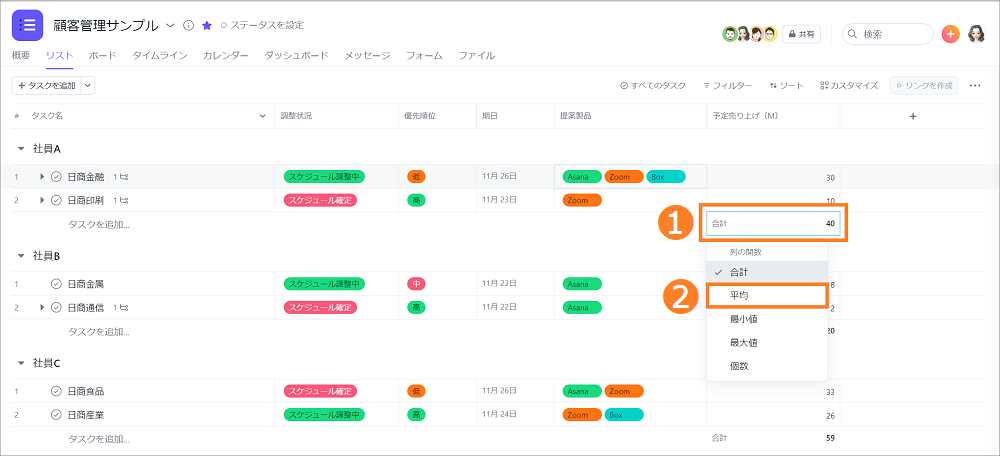The width and height of the screenshot is (1000, 456).
Task: Open project info details icon
Action: [188, 26]
